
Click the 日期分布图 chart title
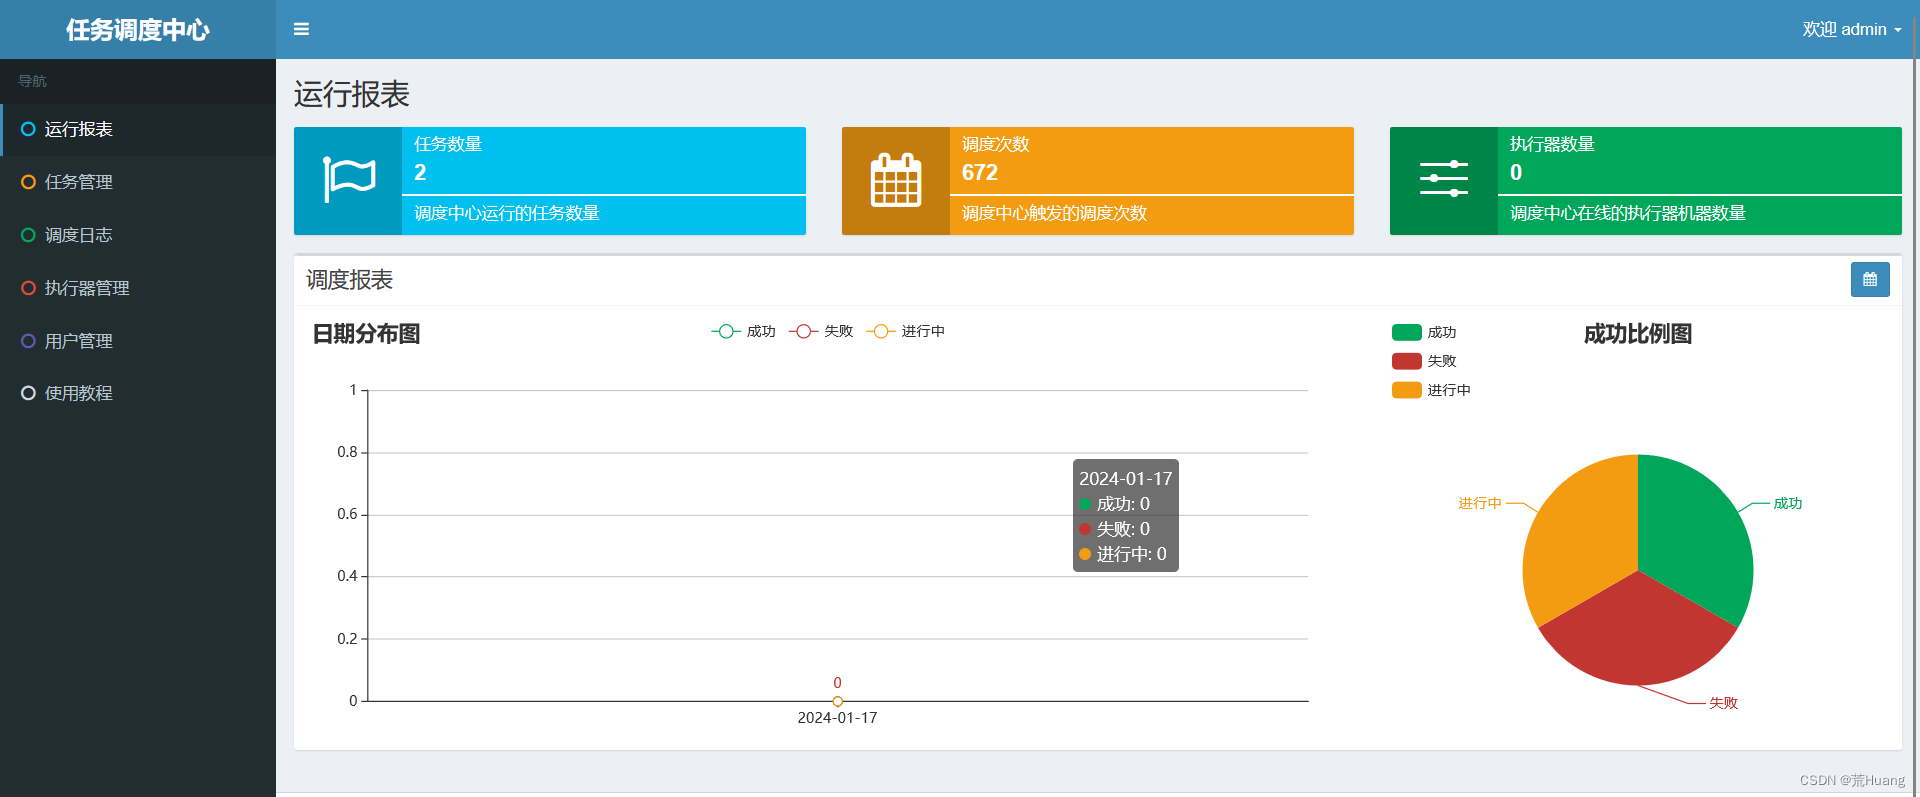[366, 334]
